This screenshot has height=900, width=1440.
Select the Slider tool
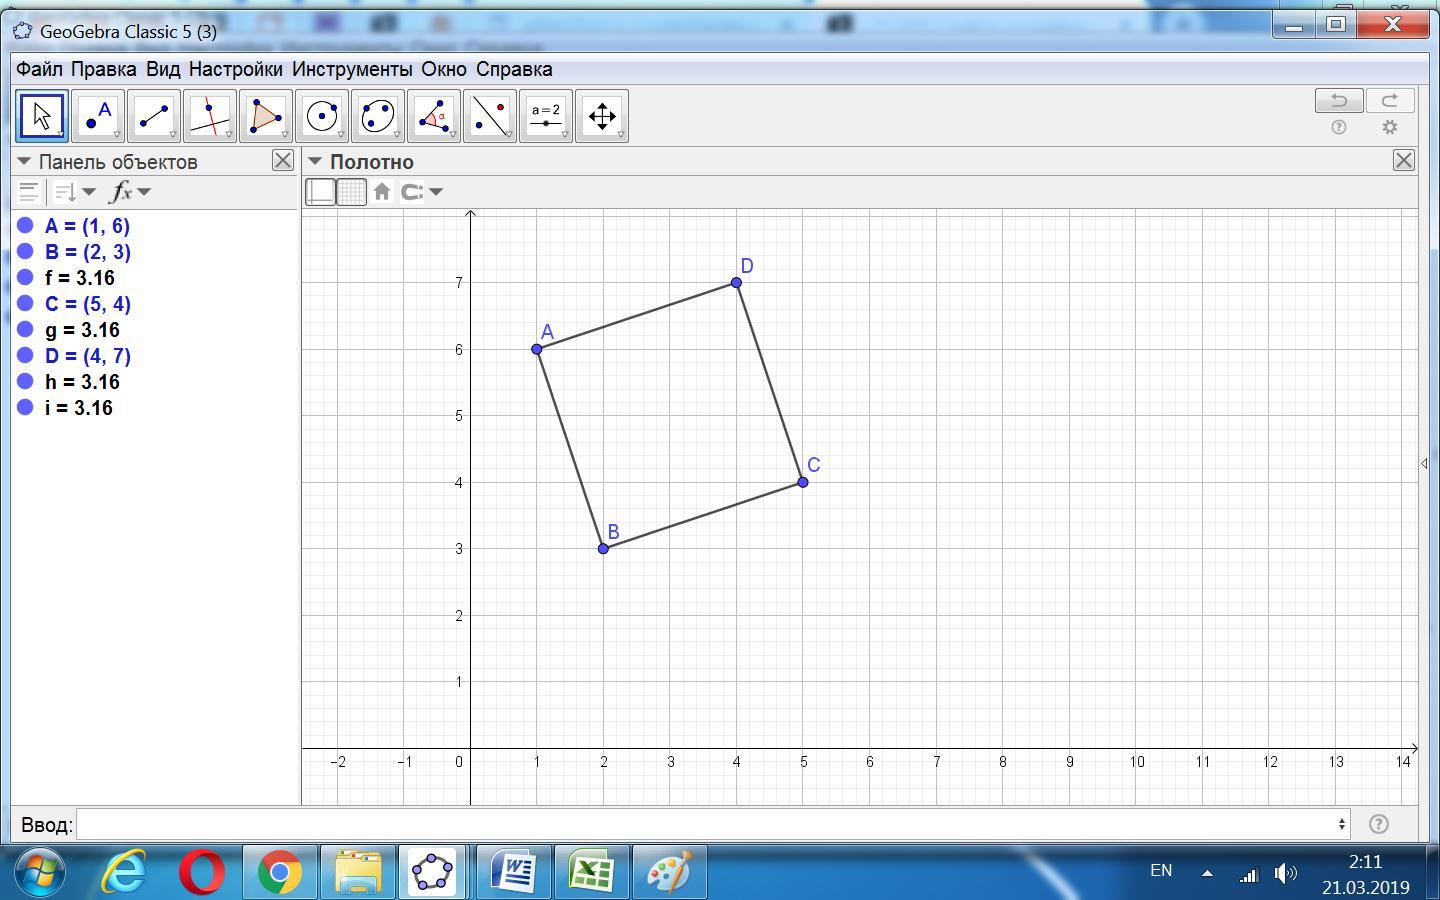(546, 116)
